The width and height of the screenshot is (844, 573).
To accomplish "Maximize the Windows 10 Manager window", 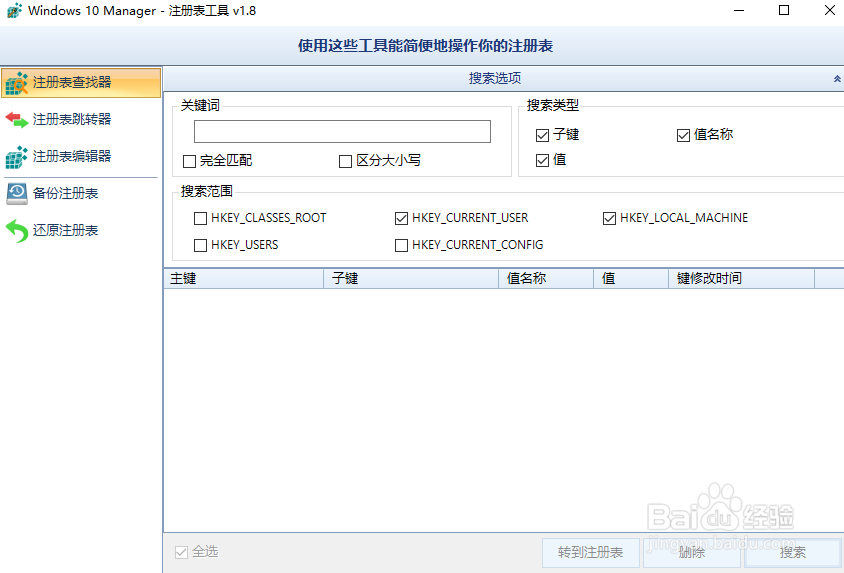I will (x=784, y=10).
